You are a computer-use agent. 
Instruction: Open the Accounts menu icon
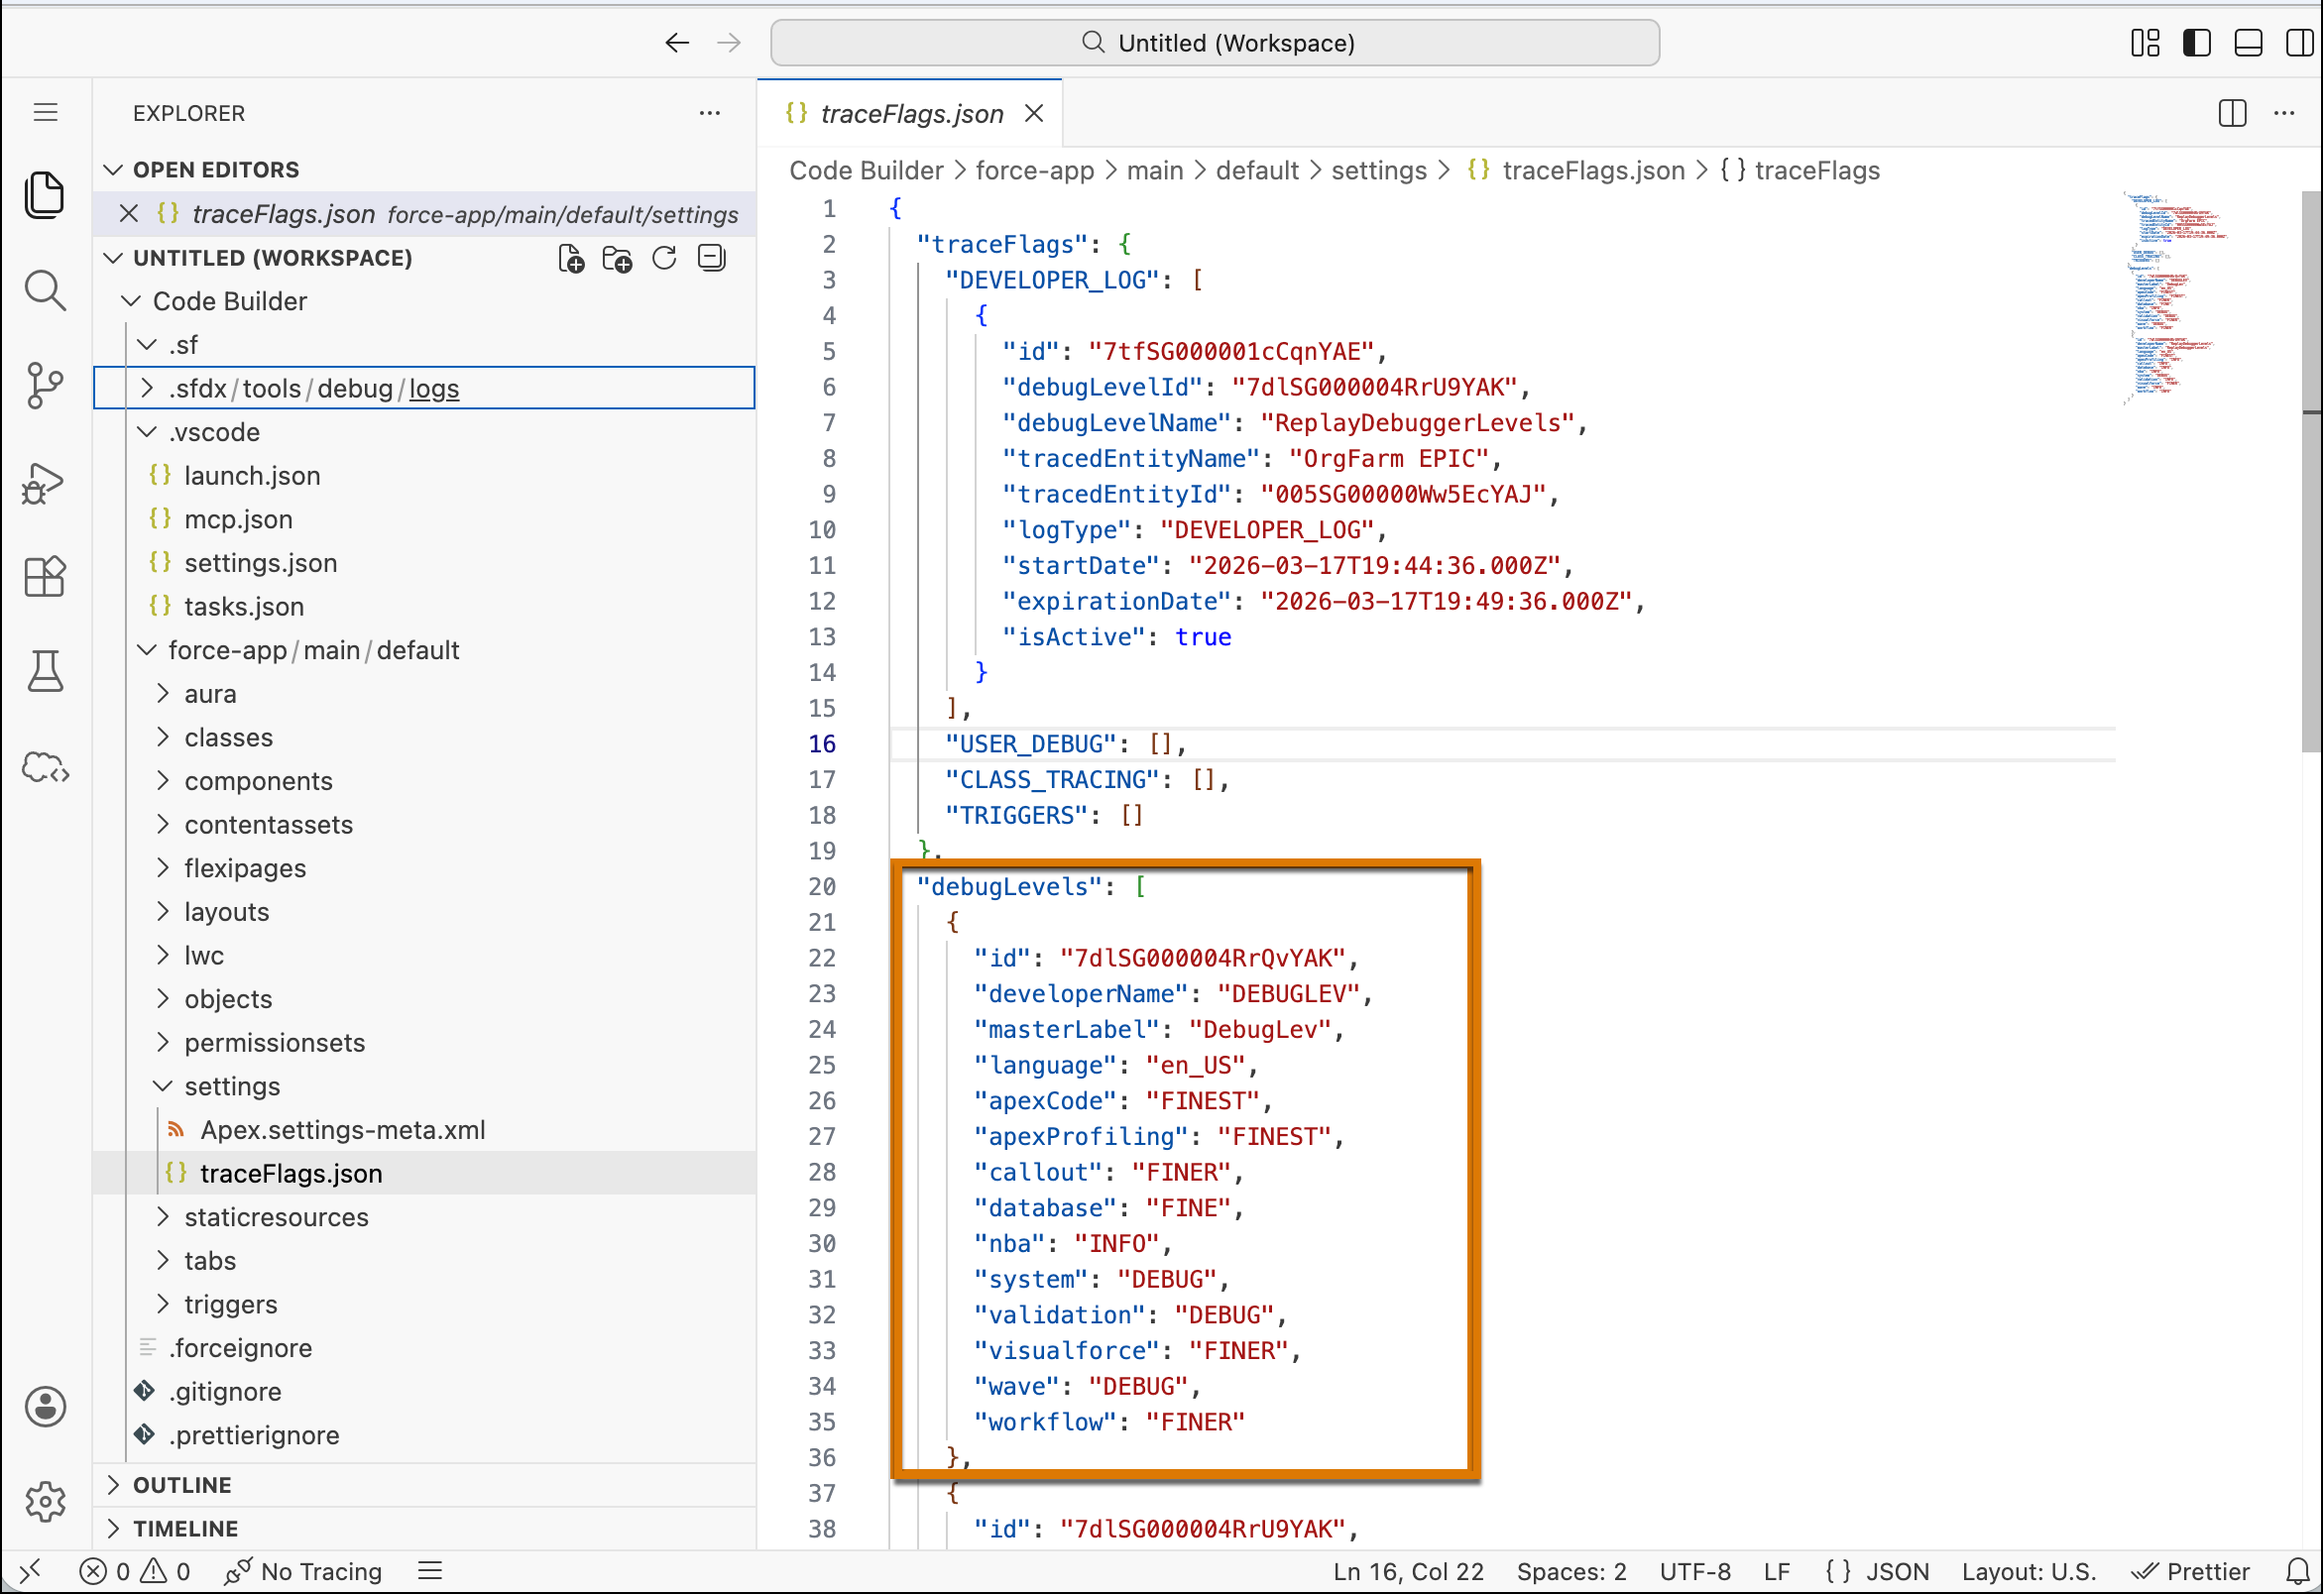point(45,1407)
